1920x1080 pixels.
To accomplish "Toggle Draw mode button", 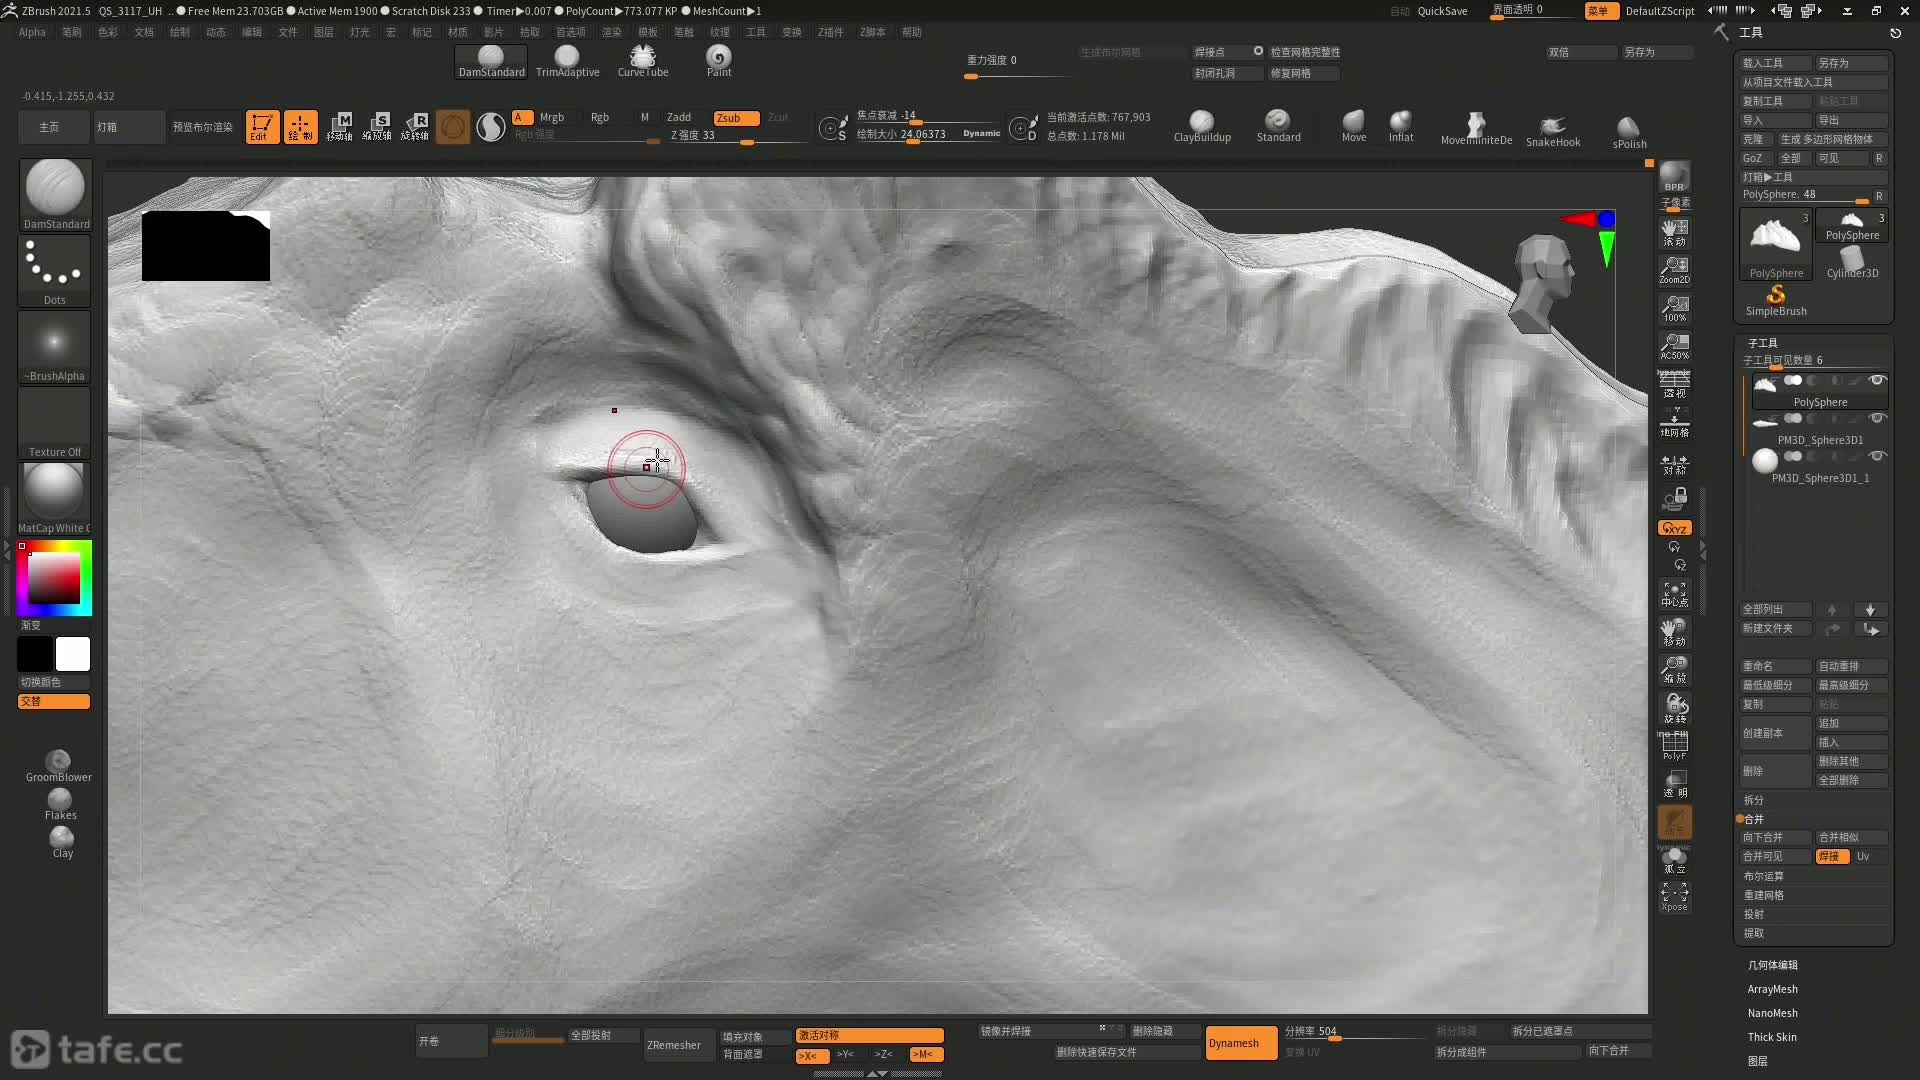I will pyautogui.click(x=301, y=127).
